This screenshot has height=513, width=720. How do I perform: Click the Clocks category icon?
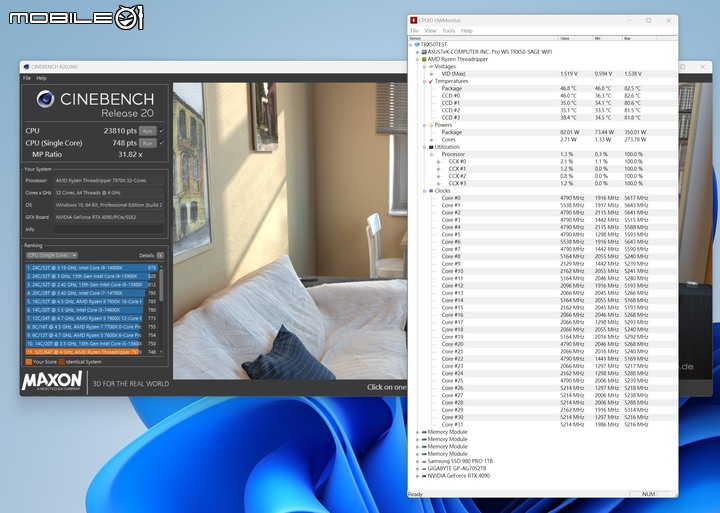pos(431,191)
